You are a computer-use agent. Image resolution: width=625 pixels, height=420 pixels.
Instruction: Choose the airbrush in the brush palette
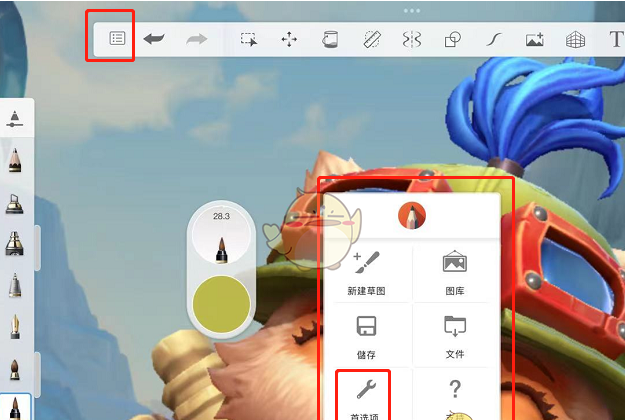14,204
